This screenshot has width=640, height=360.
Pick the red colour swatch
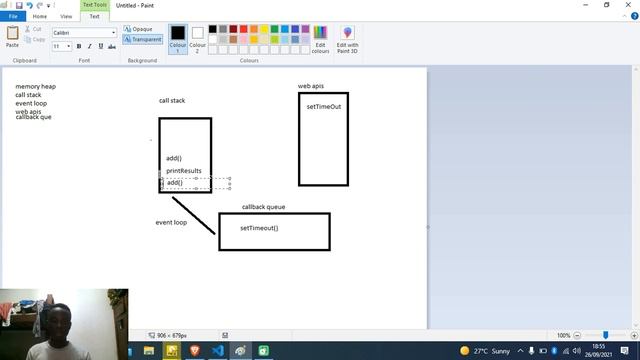click(x=244, y=29)
